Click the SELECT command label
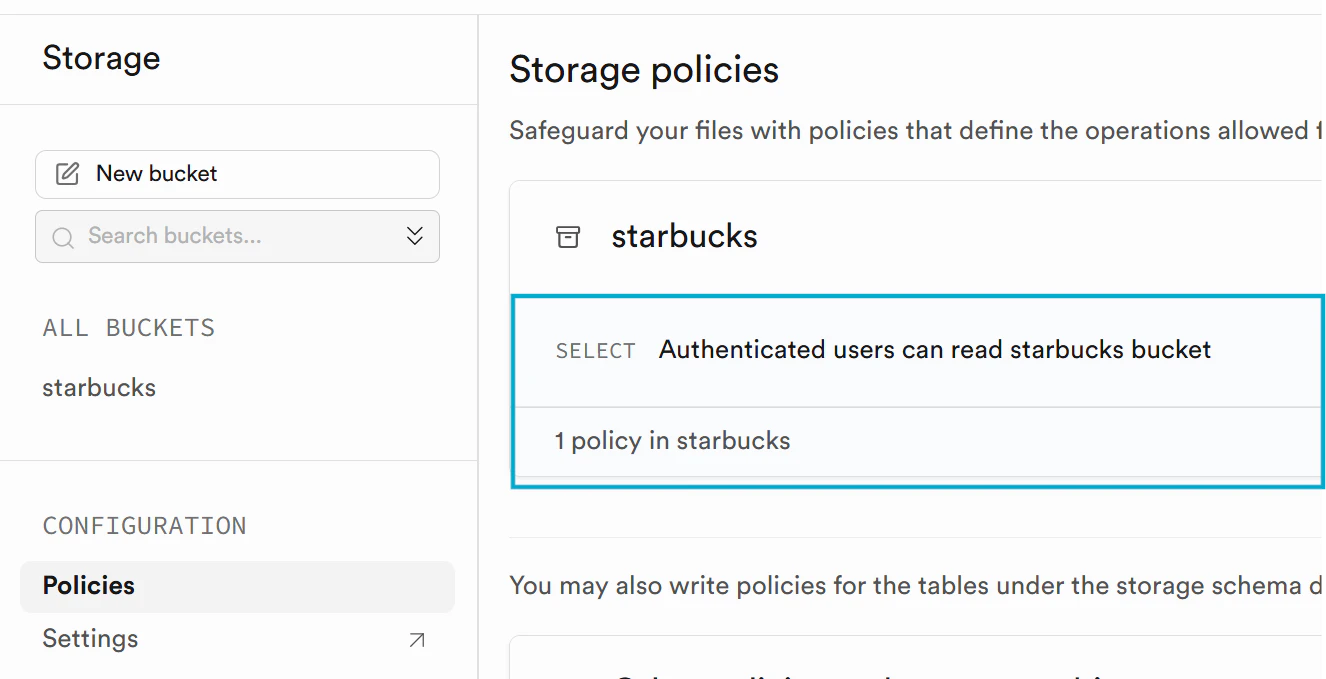Viewport: 1326px width, 679px height. [x=596, y=351]
